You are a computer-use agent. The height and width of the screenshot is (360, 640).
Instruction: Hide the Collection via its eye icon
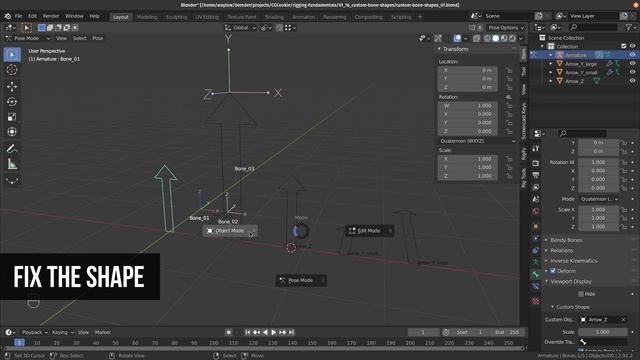632,47
